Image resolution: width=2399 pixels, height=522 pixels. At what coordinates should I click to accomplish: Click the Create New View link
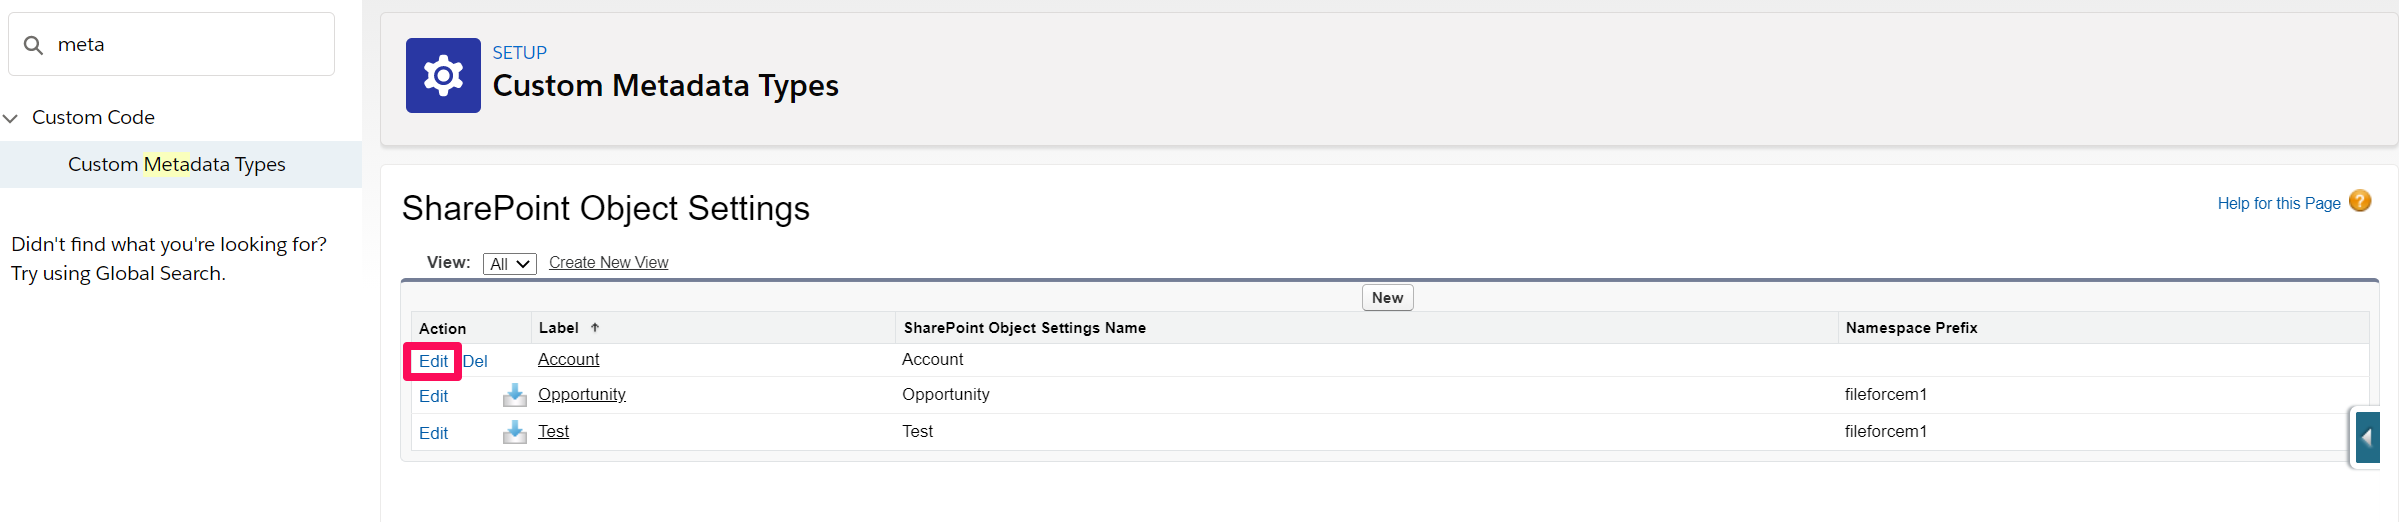coord(608,262)
